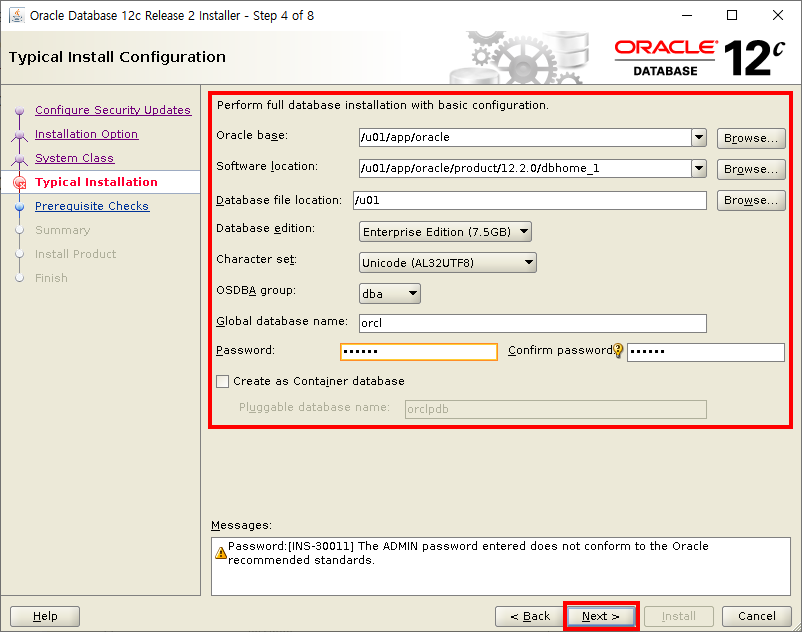
Task: Click the Java installer icon in title bar
Action: (x=17, y=15)
